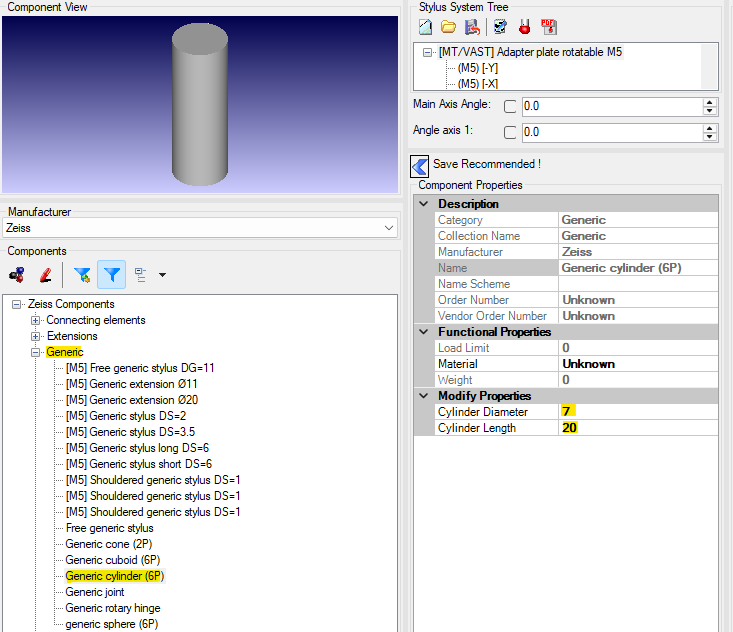
Task: Click the blue Save Recommended arrow icon
Action: [x=420, y=165]
